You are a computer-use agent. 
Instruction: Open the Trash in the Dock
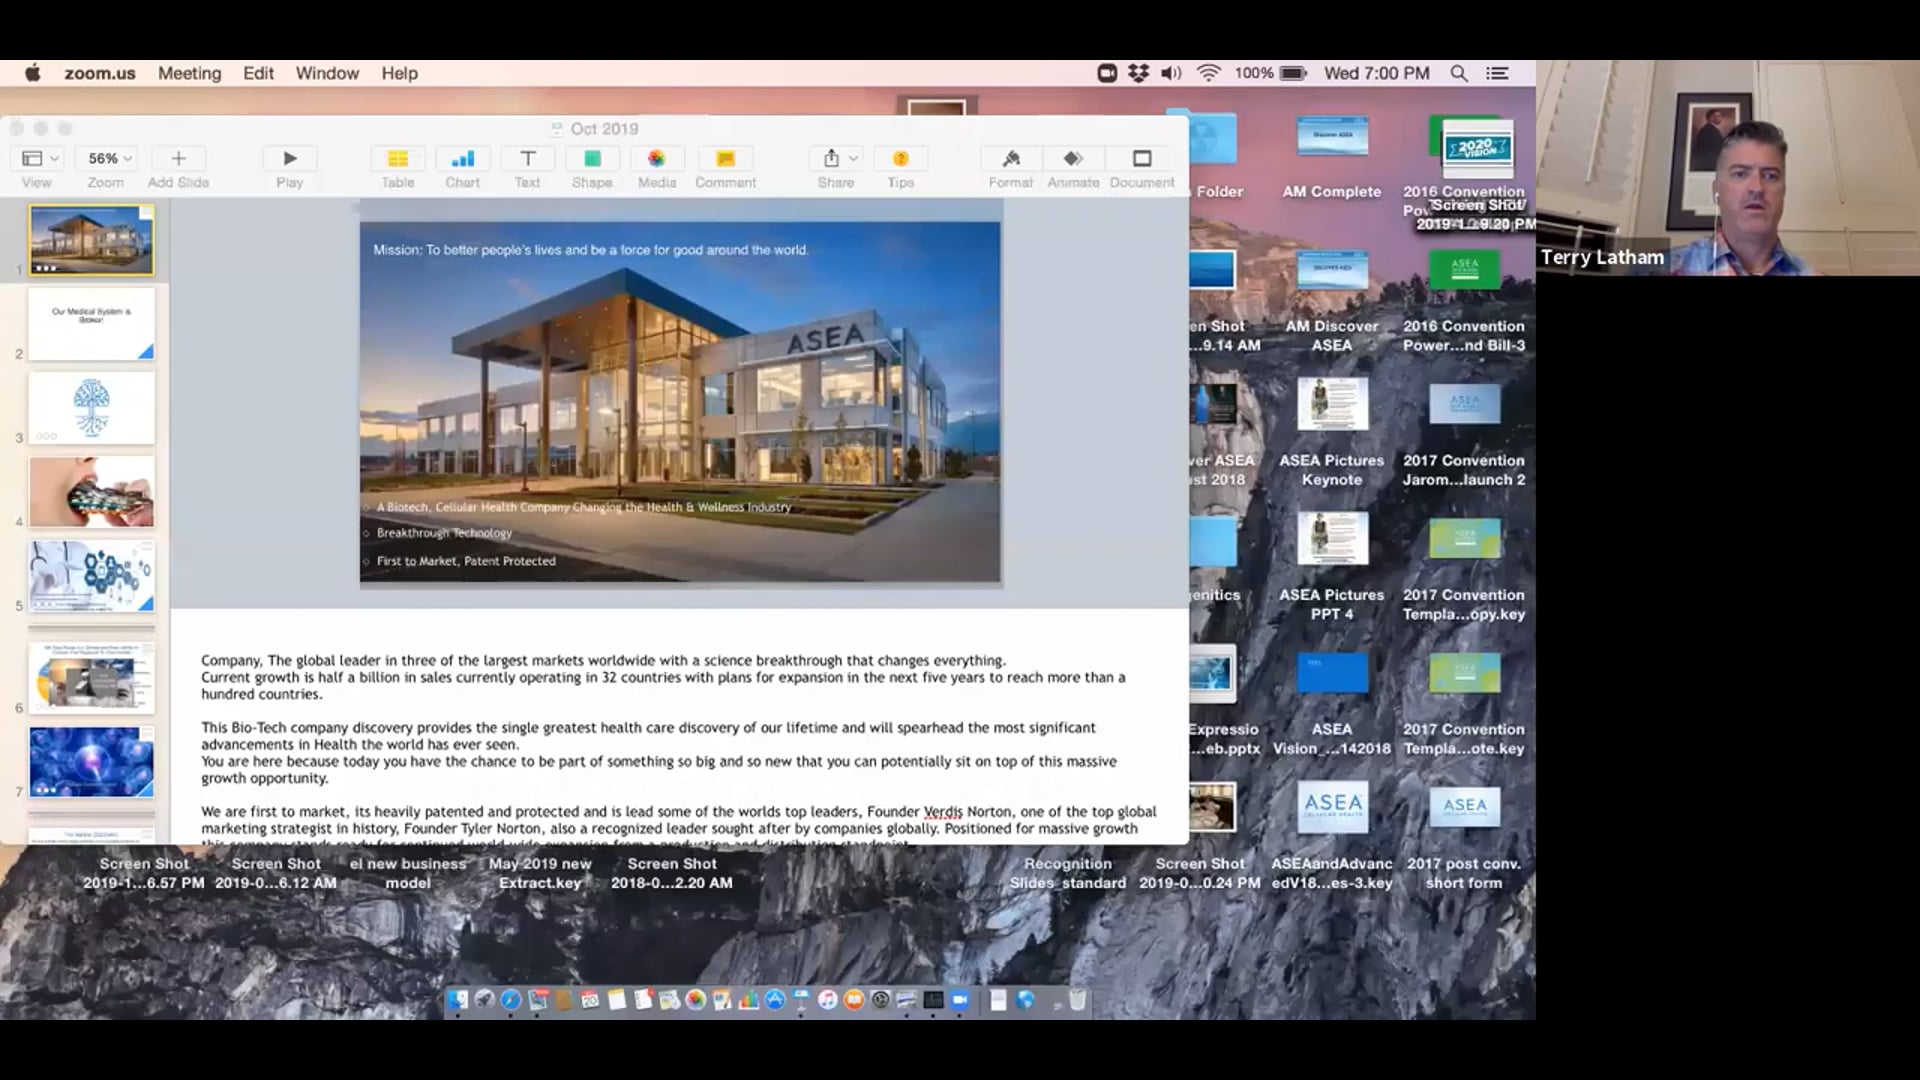tap(1077, 1000)
